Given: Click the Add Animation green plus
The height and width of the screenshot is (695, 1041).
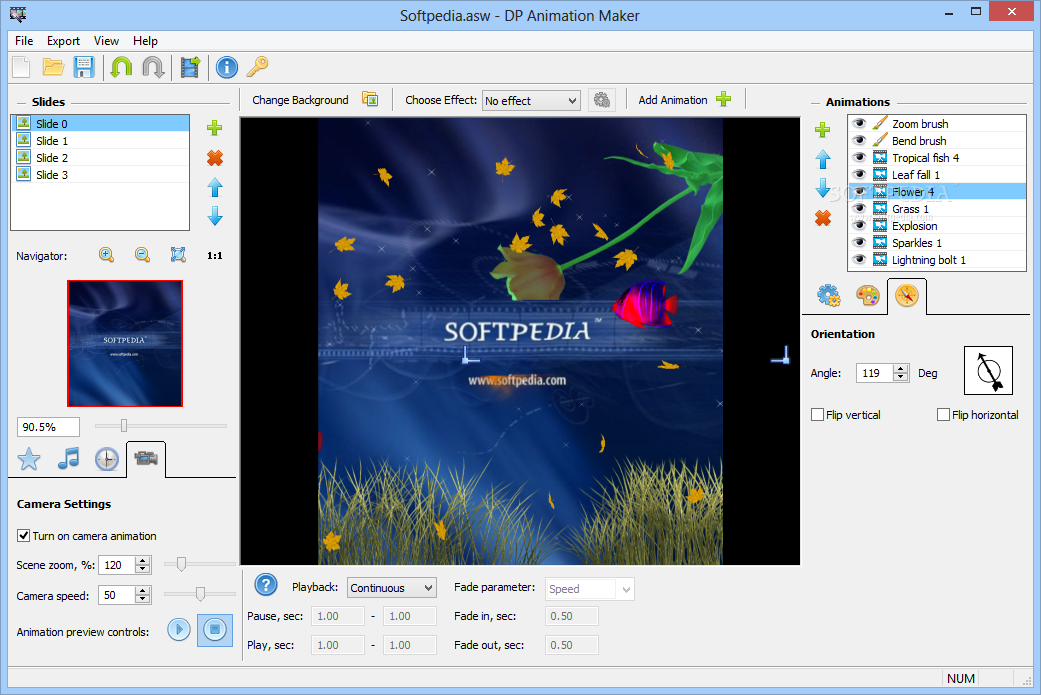Looking at the screenshot, I should click(724, 100).
